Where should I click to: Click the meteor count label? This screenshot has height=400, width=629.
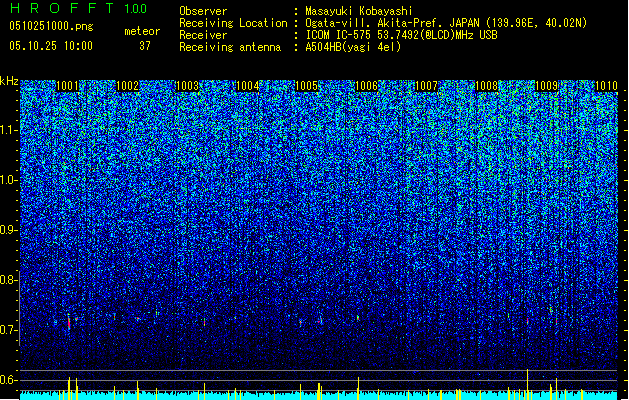pyautogui.click(x=142, y=31)
